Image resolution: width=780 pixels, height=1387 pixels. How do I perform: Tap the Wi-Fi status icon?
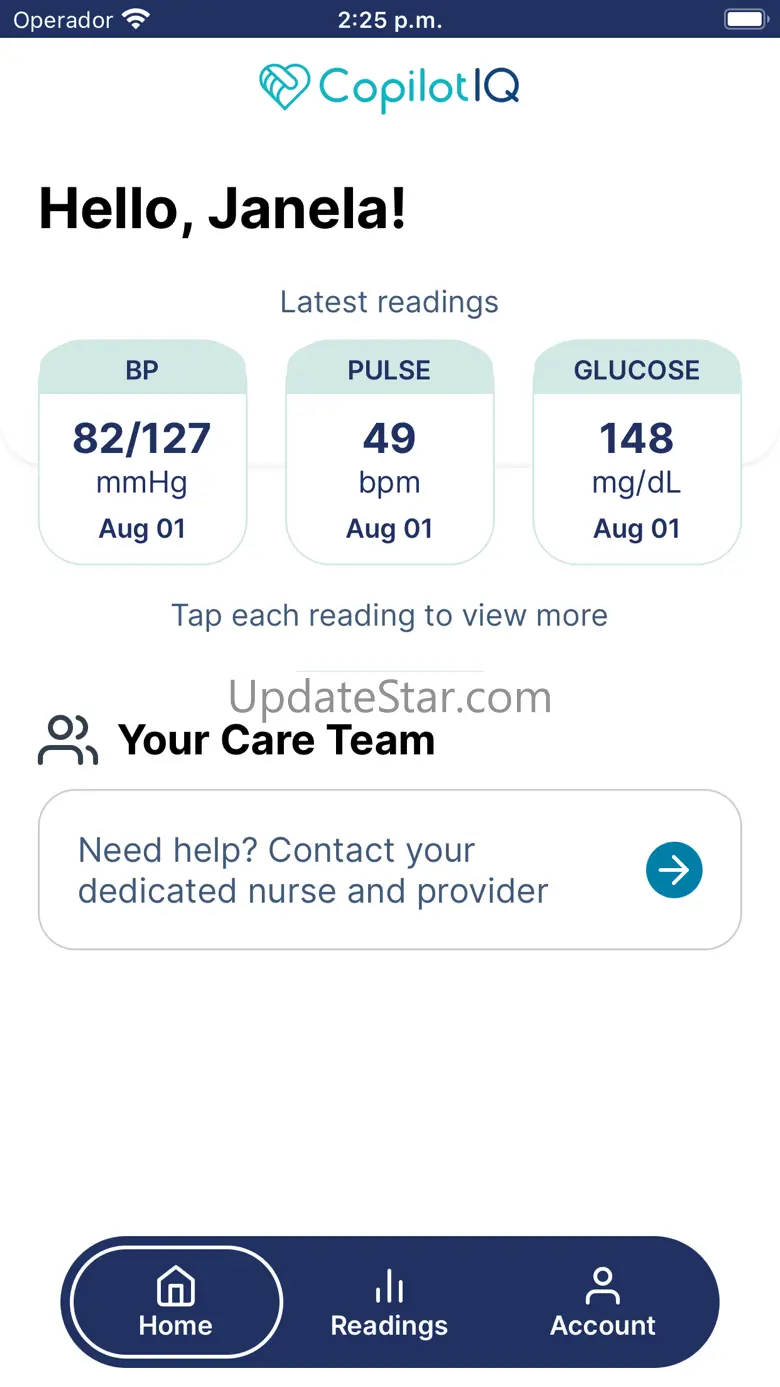click(x=135, y=19)
